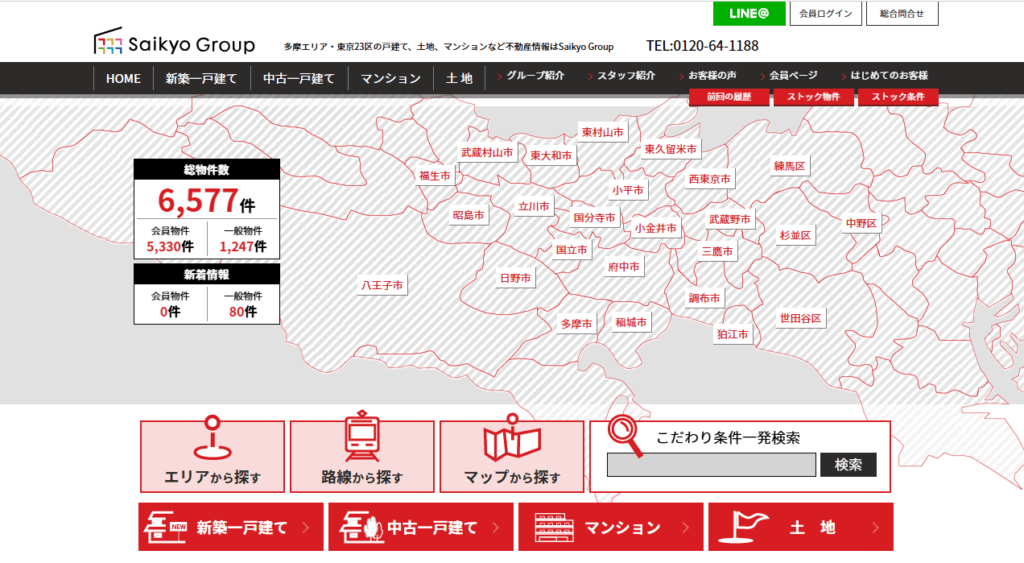Open the マンション red banner arrow
1024x563 pixels.
[686, 527]
